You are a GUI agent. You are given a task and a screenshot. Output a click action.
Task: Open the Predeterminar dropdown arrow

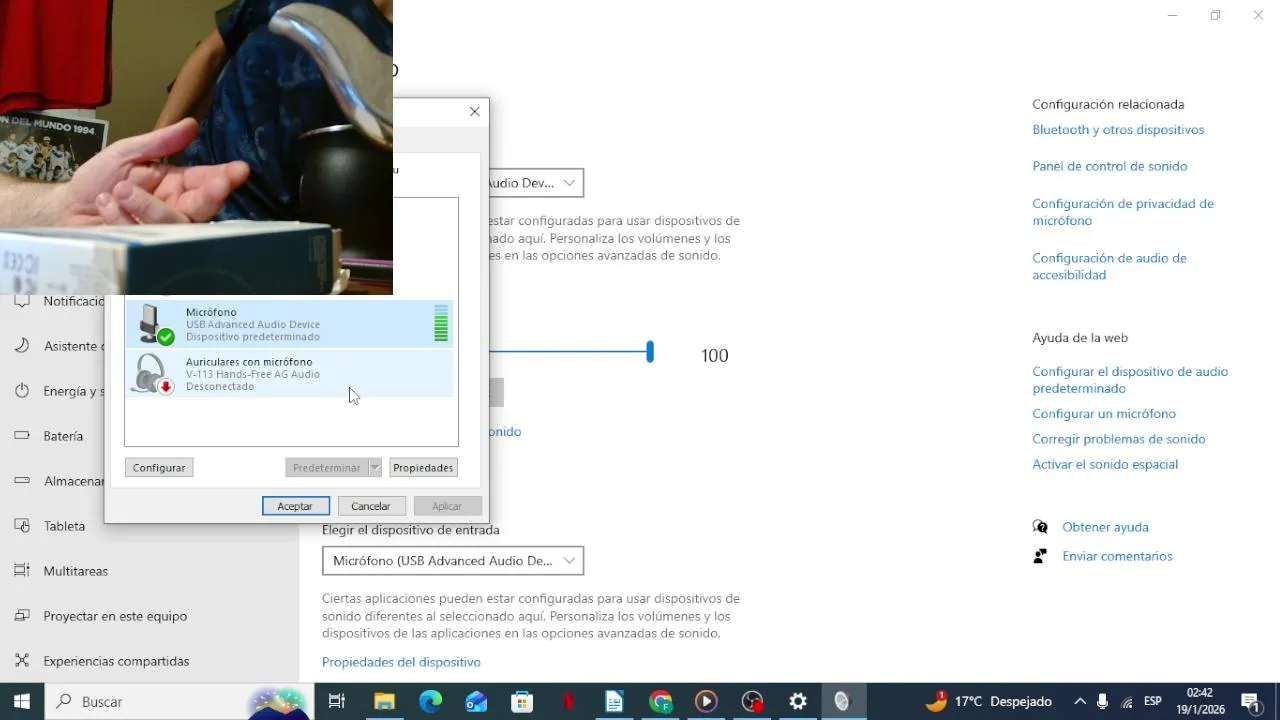(375, 467)
